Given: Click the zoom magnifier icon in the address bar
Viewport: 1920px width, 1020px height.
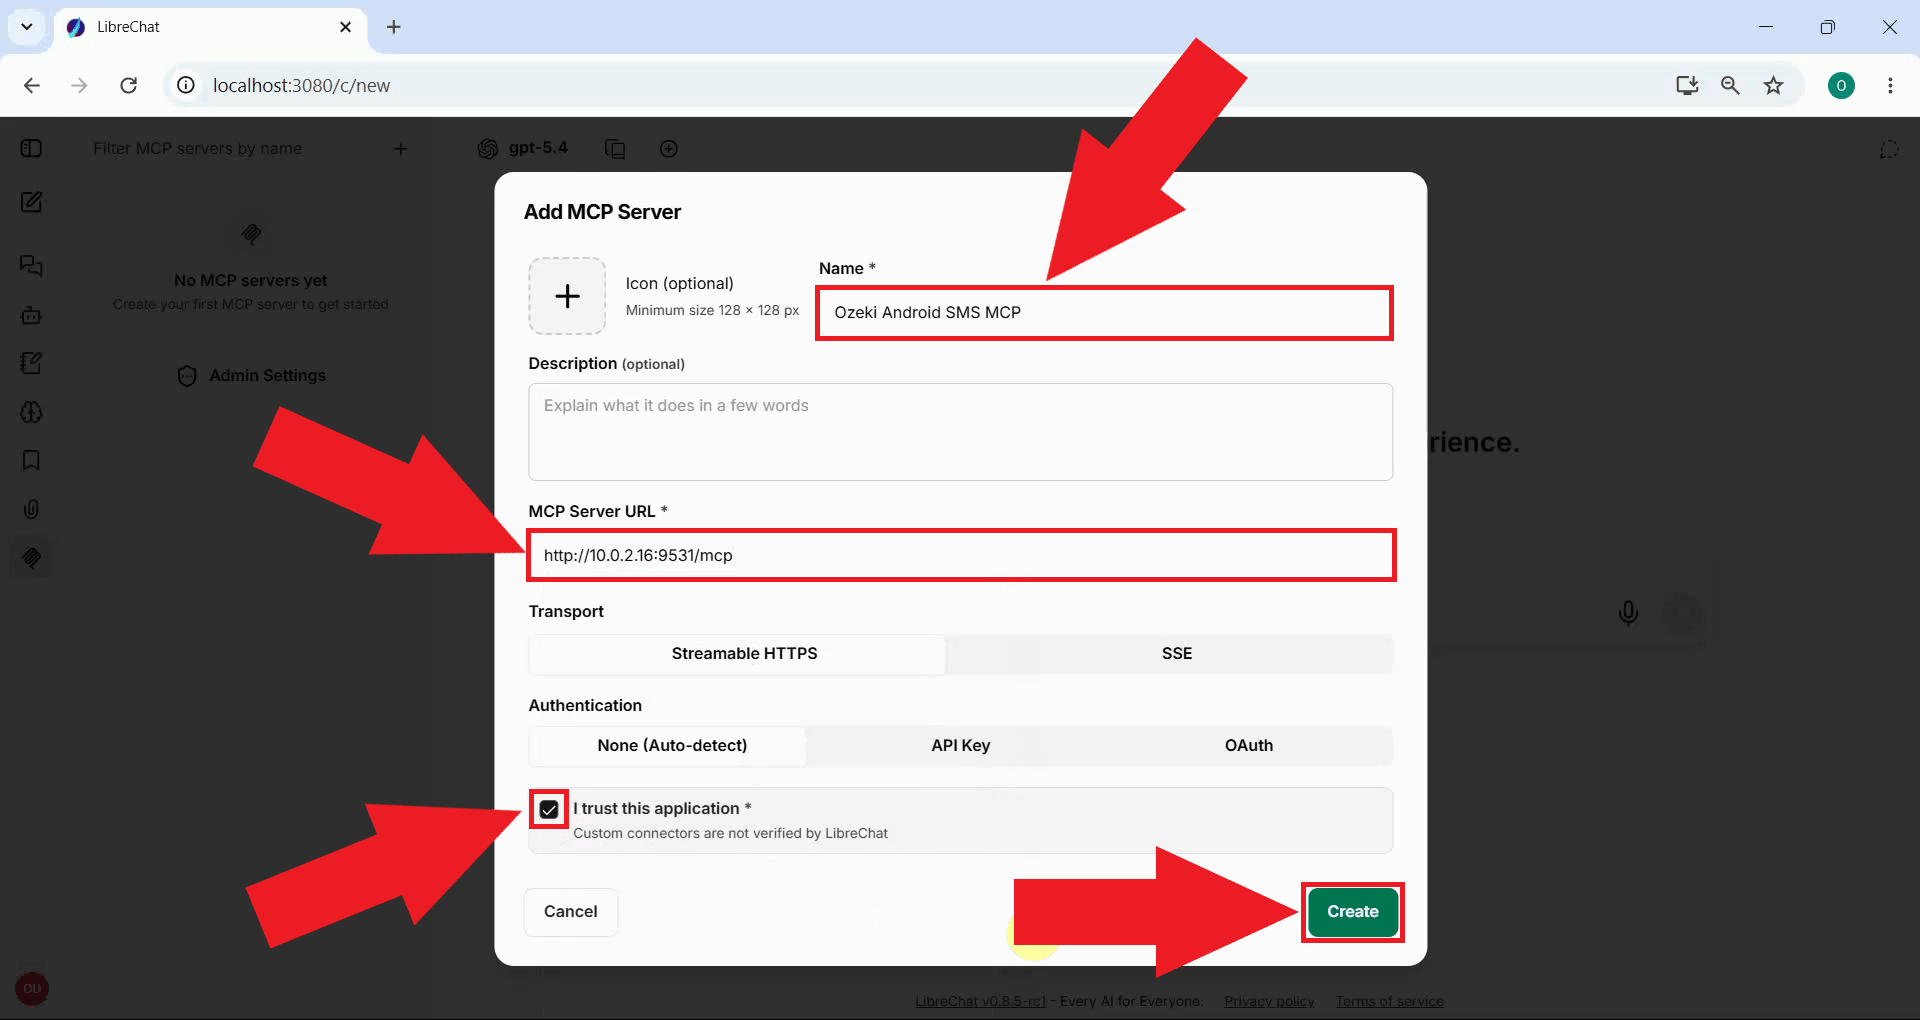Looking at the screenshot, I should click(1730, 85).
